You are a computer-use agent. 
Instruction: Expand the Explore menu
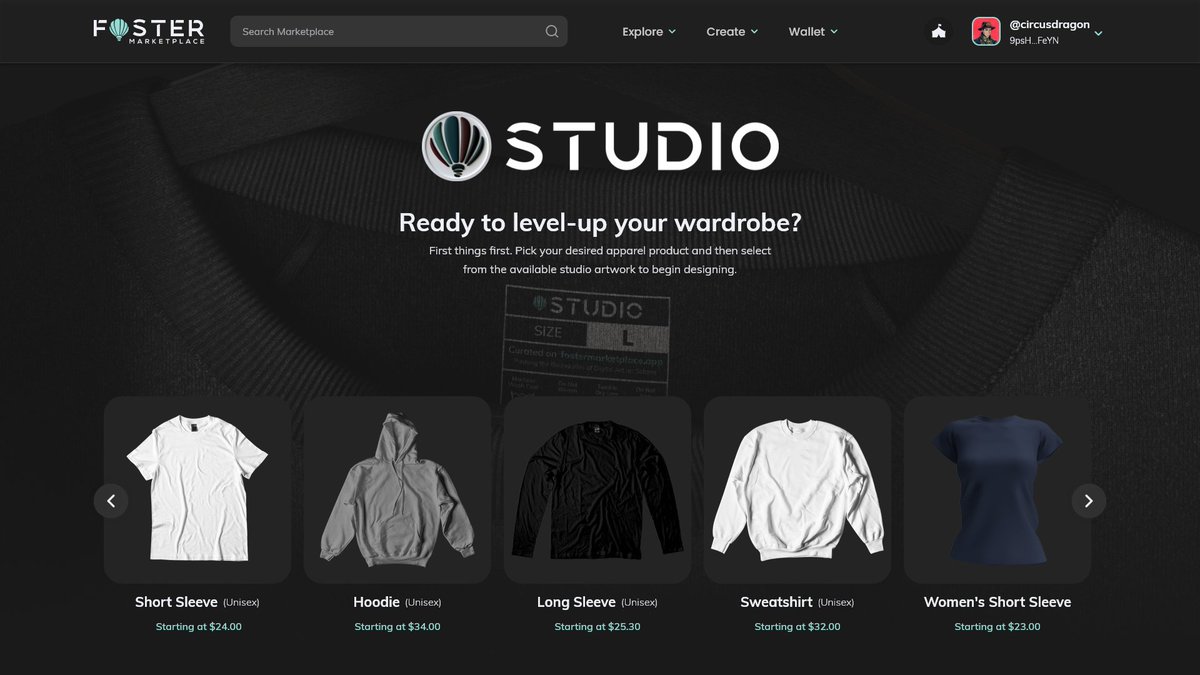[649, 32]
